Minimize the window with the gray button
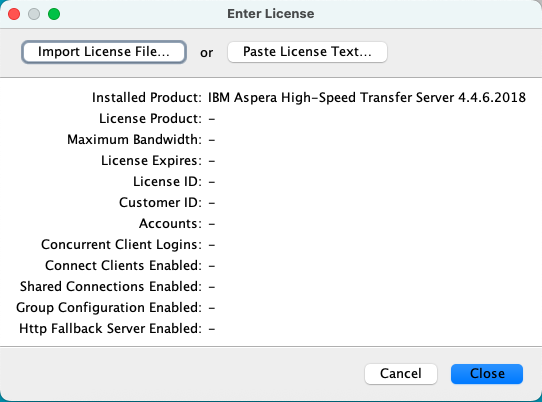Screen dimensions: 542x402 pyautogui.click(x=34, y=14)
